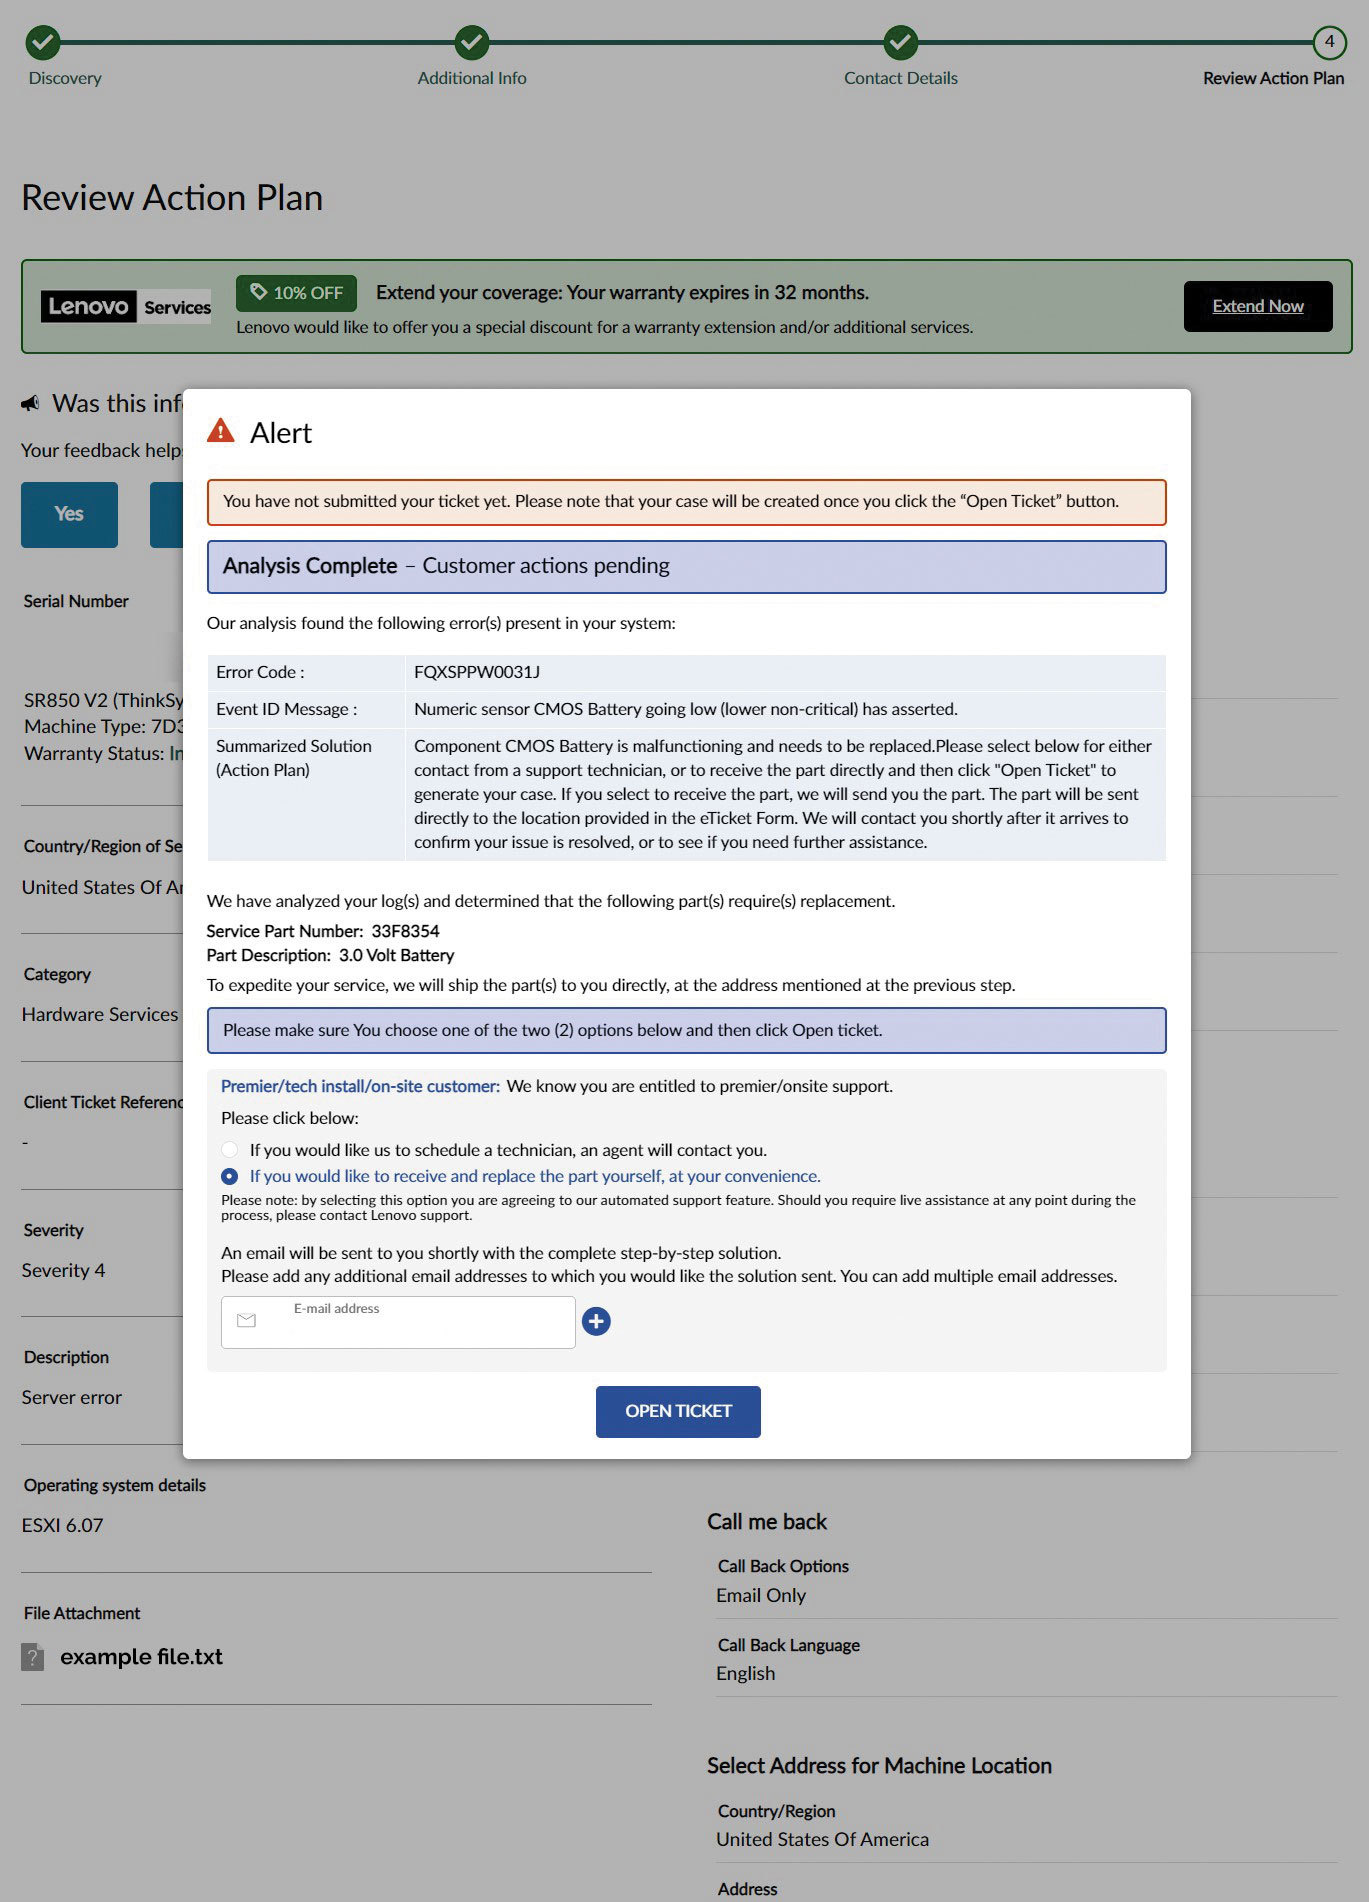The width and height of the screenshot is (1369, 1902).
Task: Click error code FQXSPPW0031J value
Action: [x=477, y=672]
